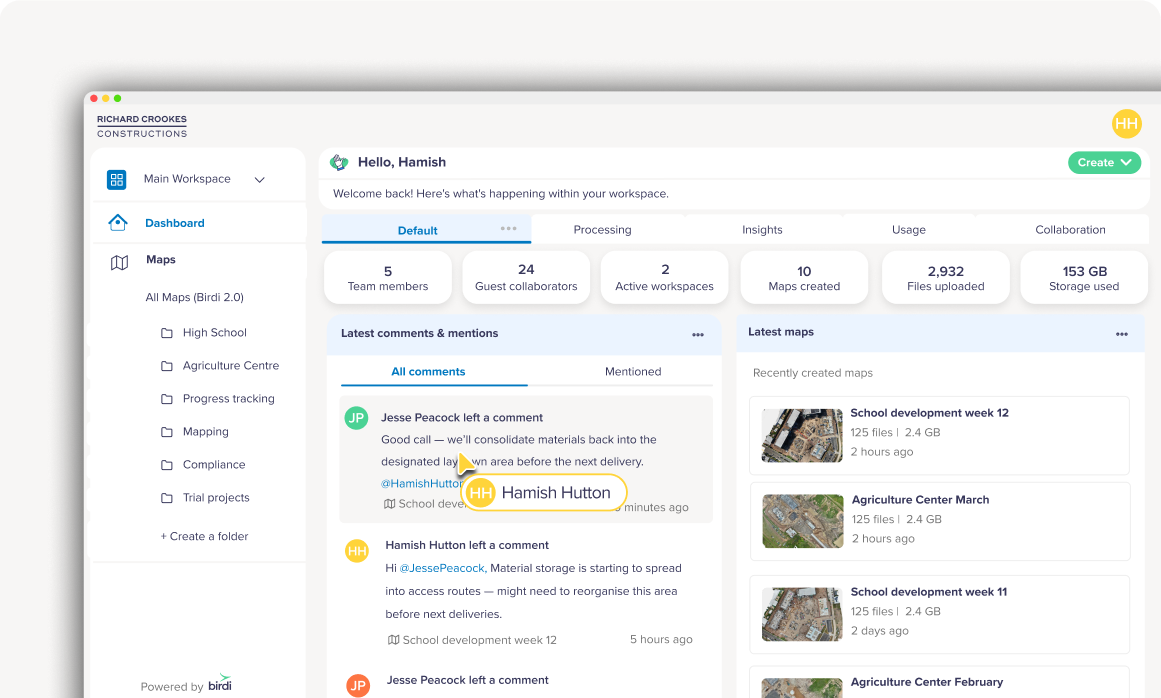1161x698 pixels.
Task: Click the Progress tracking folder icon
Action: (167, 399)
